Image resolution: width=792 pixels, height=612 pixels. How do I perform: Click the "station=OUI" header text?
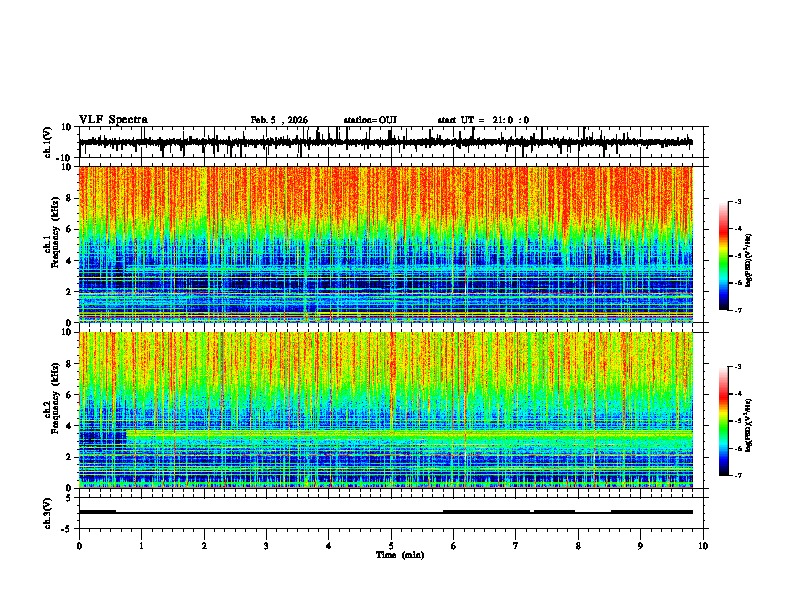370,120
